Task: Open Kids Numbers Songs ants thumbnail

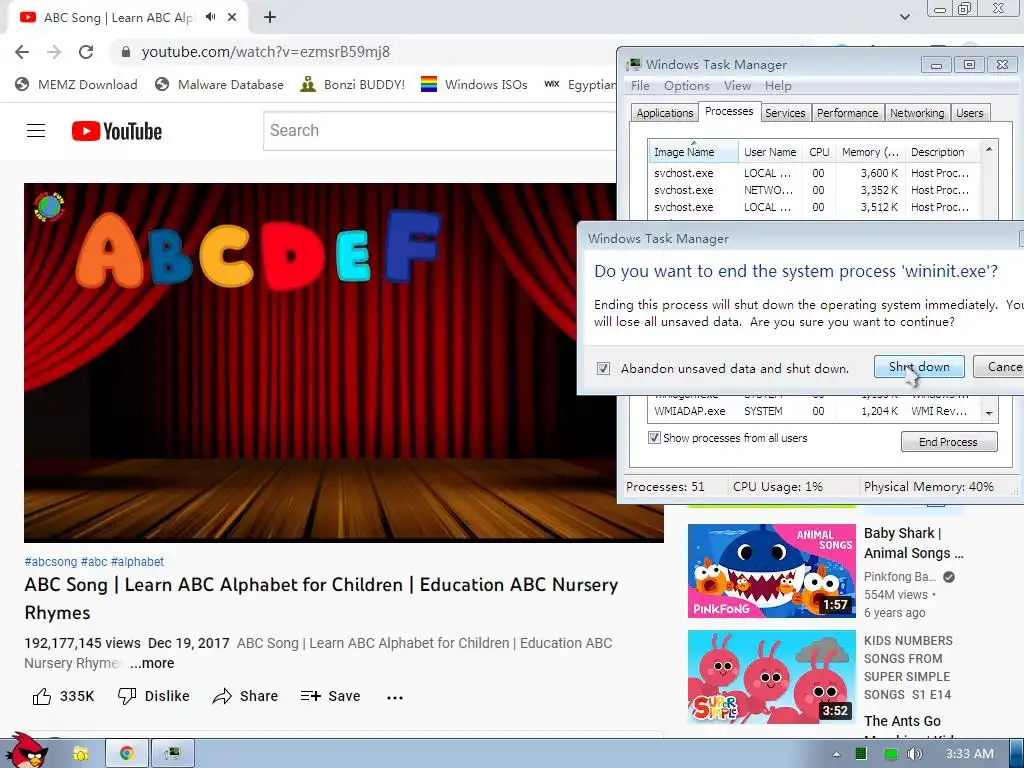Action: point(771,677)
